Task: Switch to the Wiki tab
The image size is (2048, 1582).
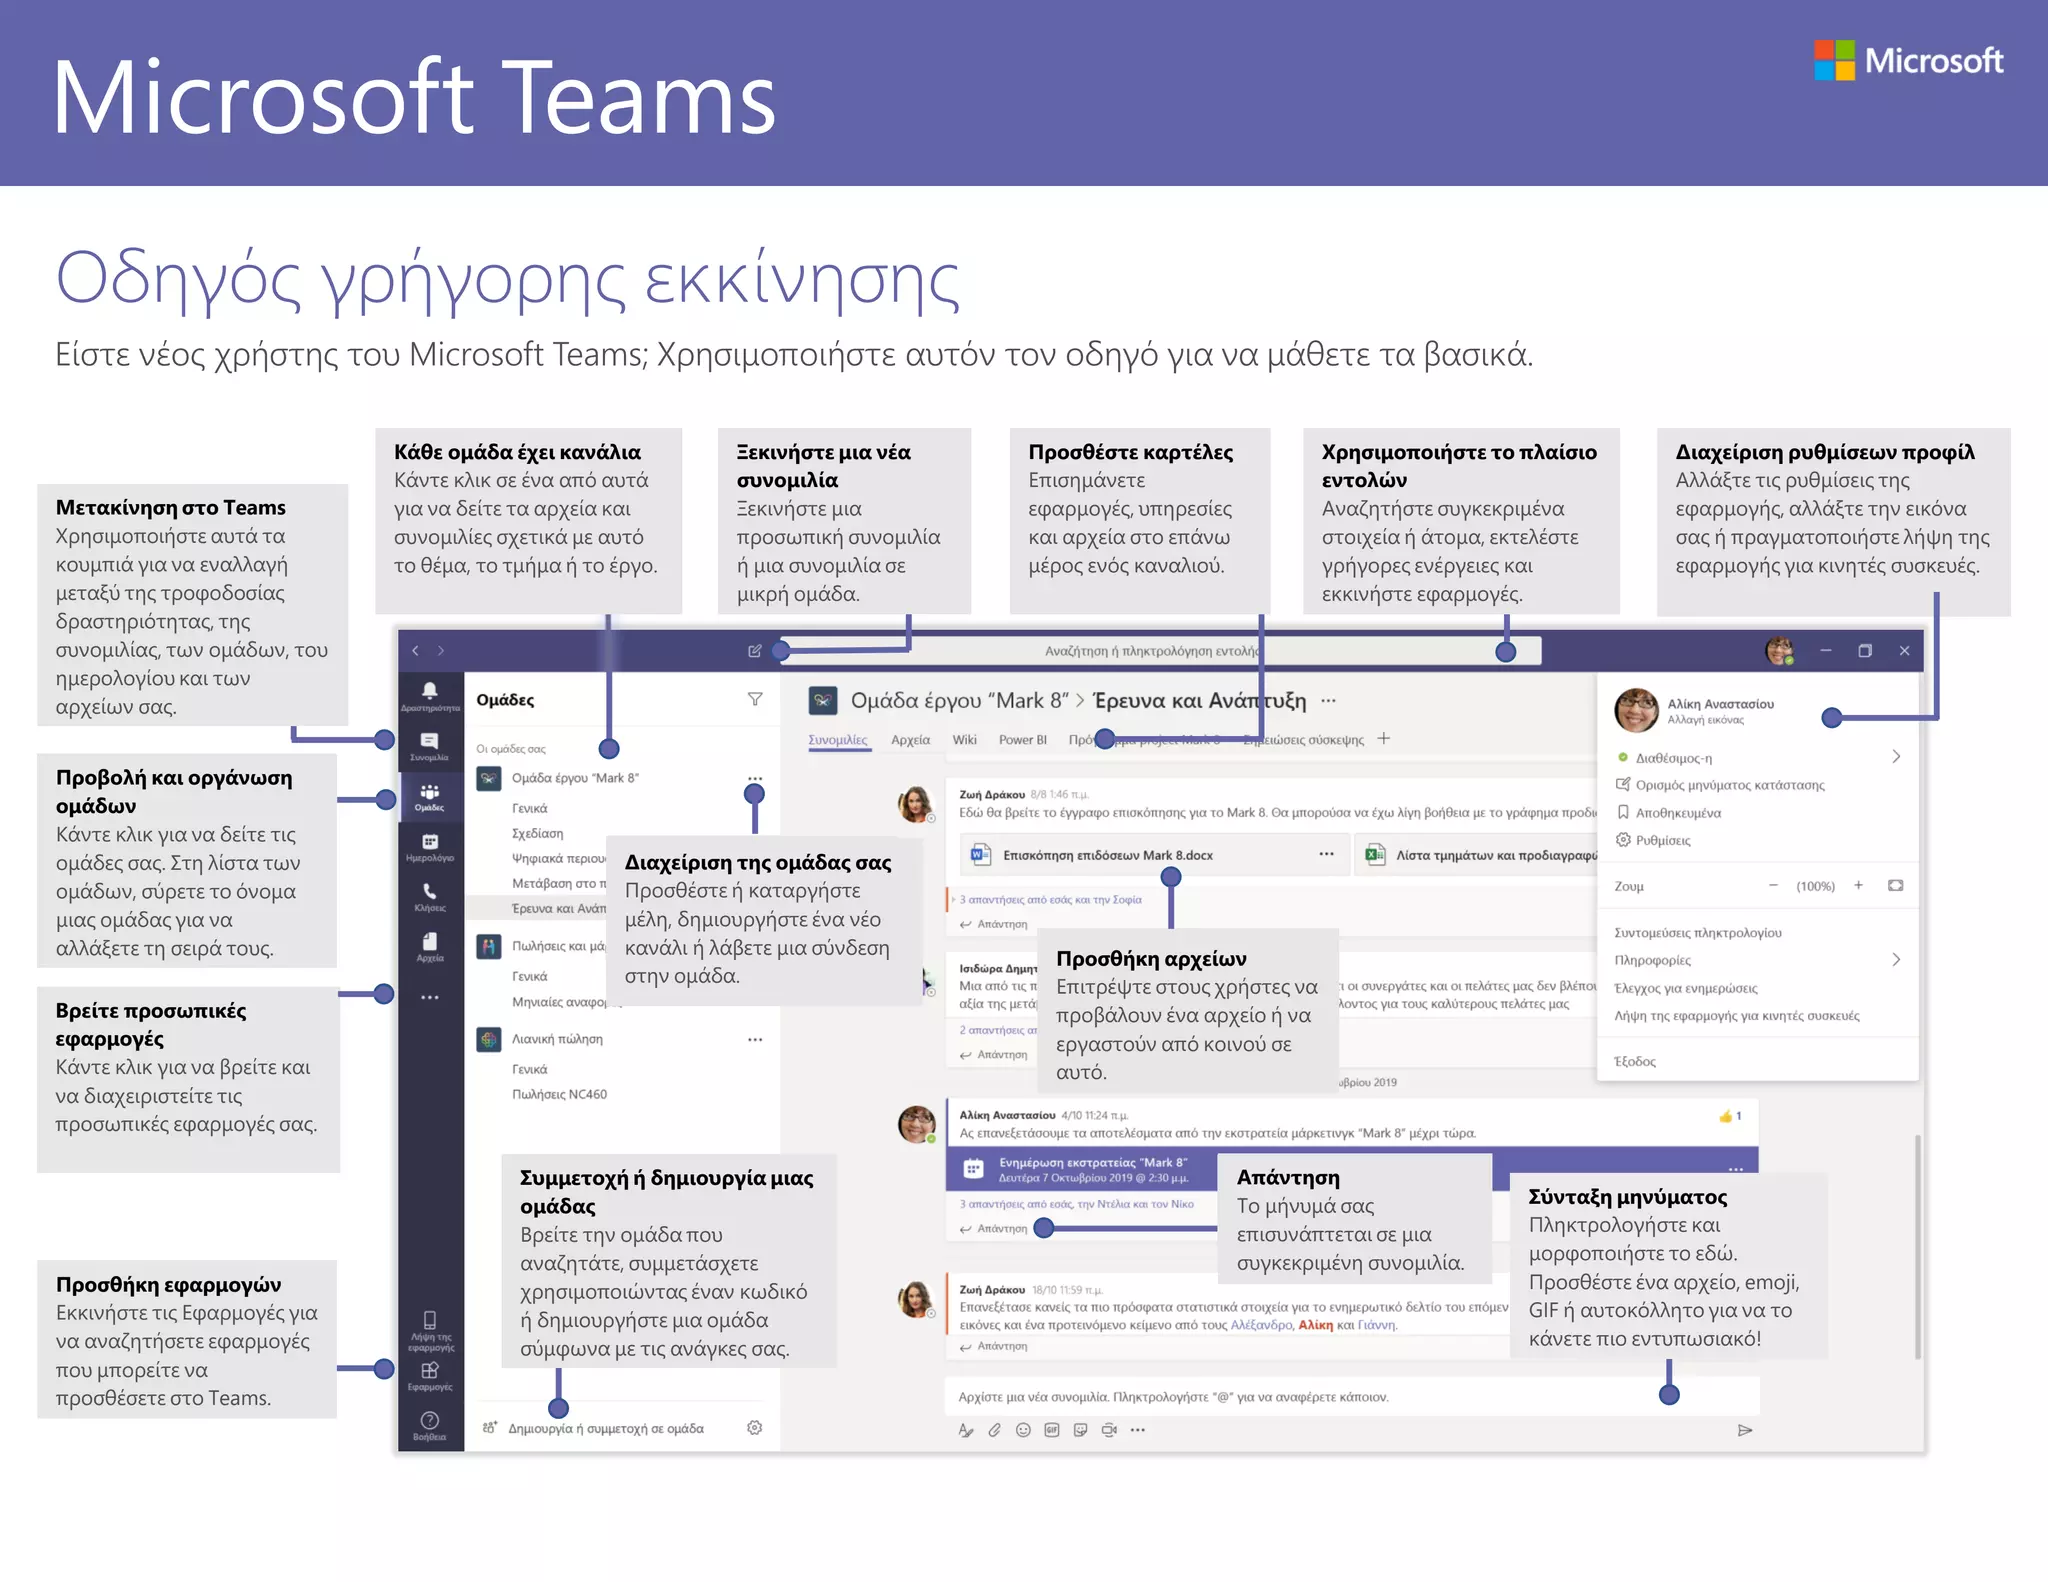Action: coord(964,740)
